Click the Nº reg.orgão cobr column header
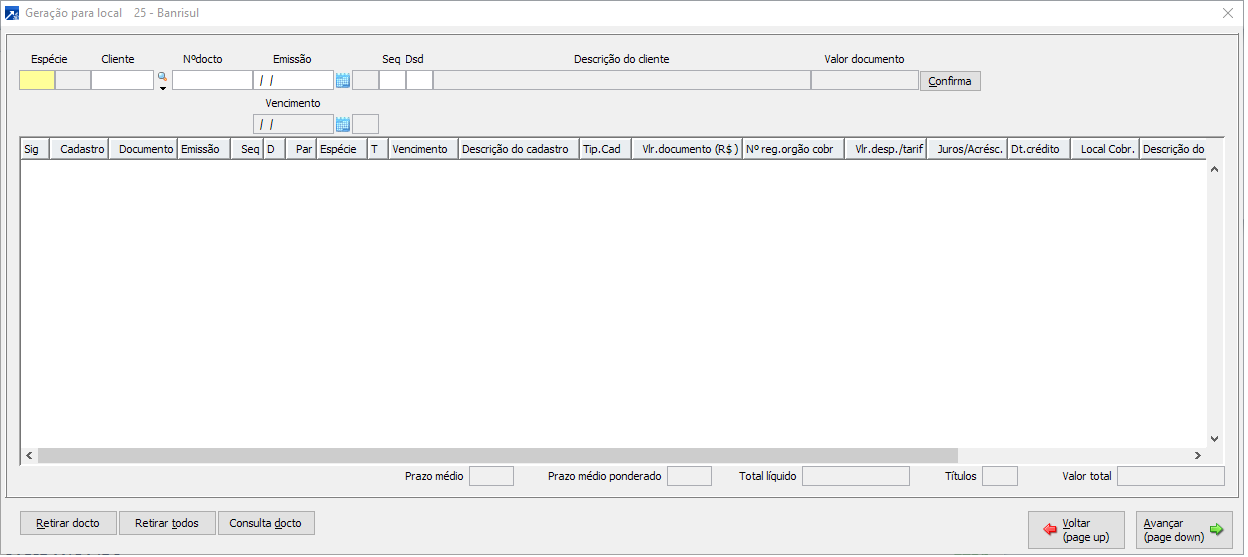 [x=793, y=149]
